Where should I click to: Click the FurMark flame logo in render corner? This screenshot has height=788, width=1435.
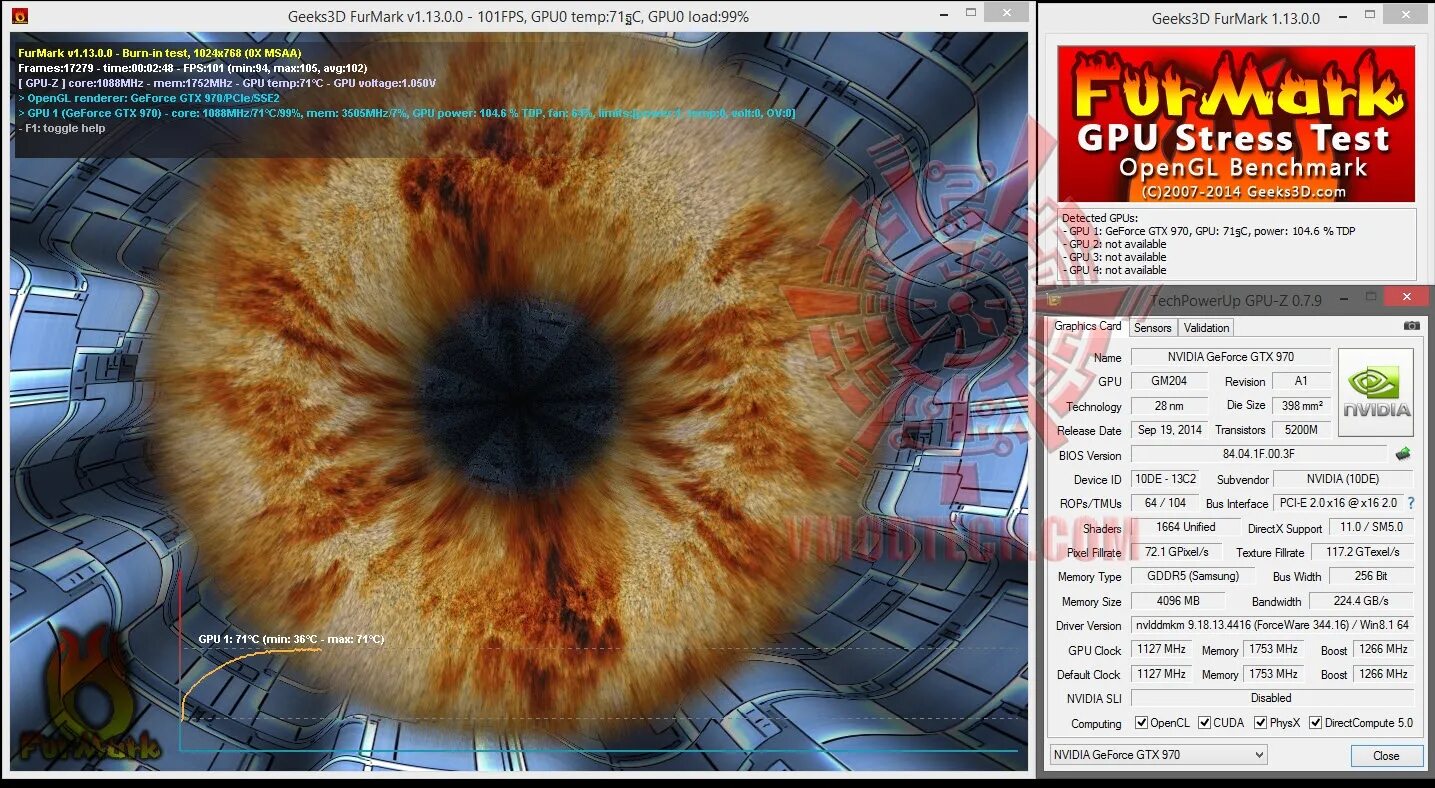tap(88, 694)
